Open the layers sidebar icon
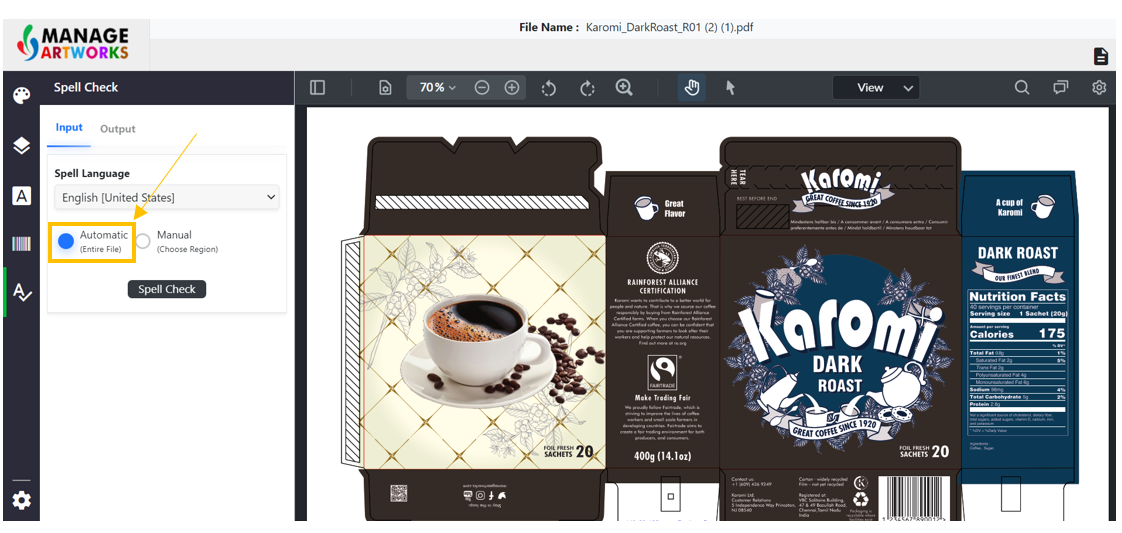 pos(21,146)
